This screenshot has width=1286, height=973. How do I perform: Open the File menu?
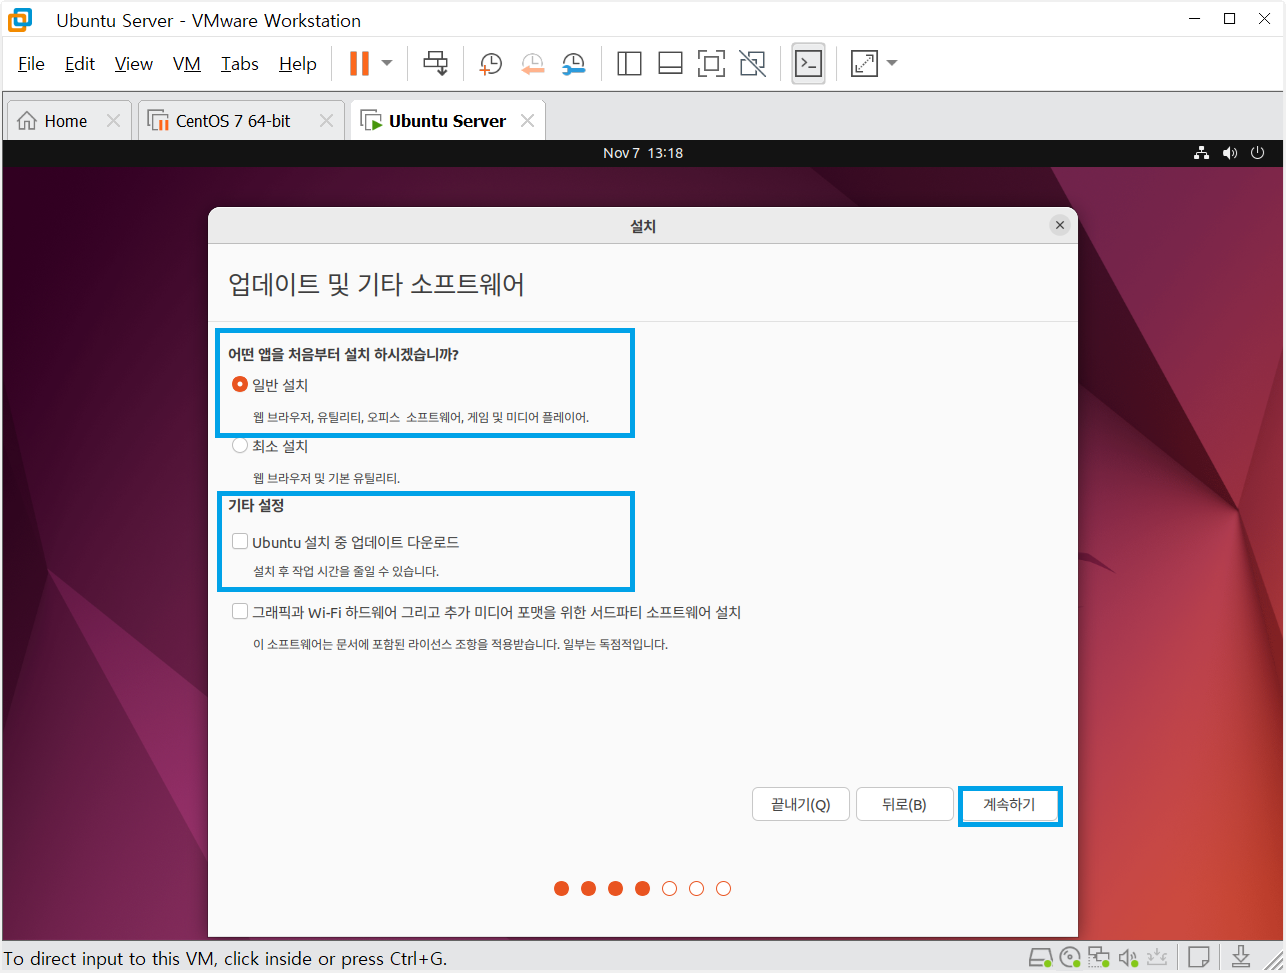coord(31,64)
